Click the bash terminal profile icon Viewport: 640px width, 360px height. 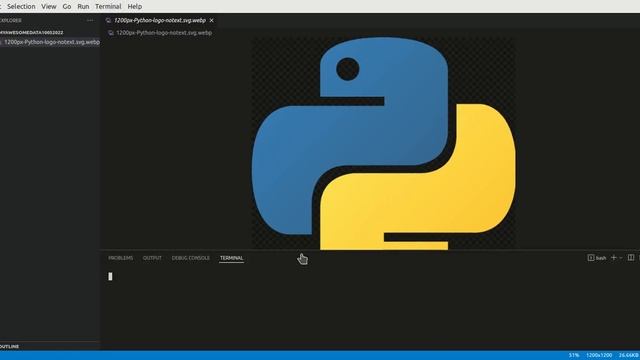[x=591, y=258]
